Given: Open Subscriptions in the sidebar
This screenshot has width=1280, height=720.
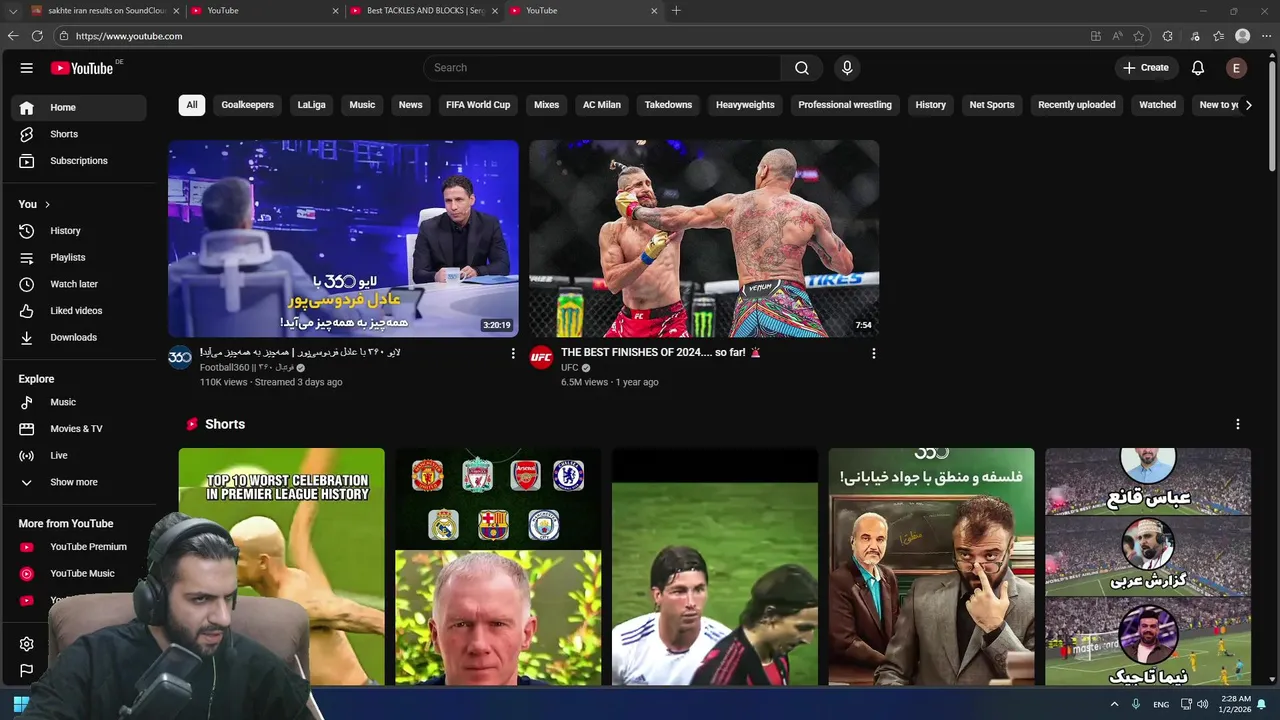Looking at the screenshot, I should tap(78, 161).
